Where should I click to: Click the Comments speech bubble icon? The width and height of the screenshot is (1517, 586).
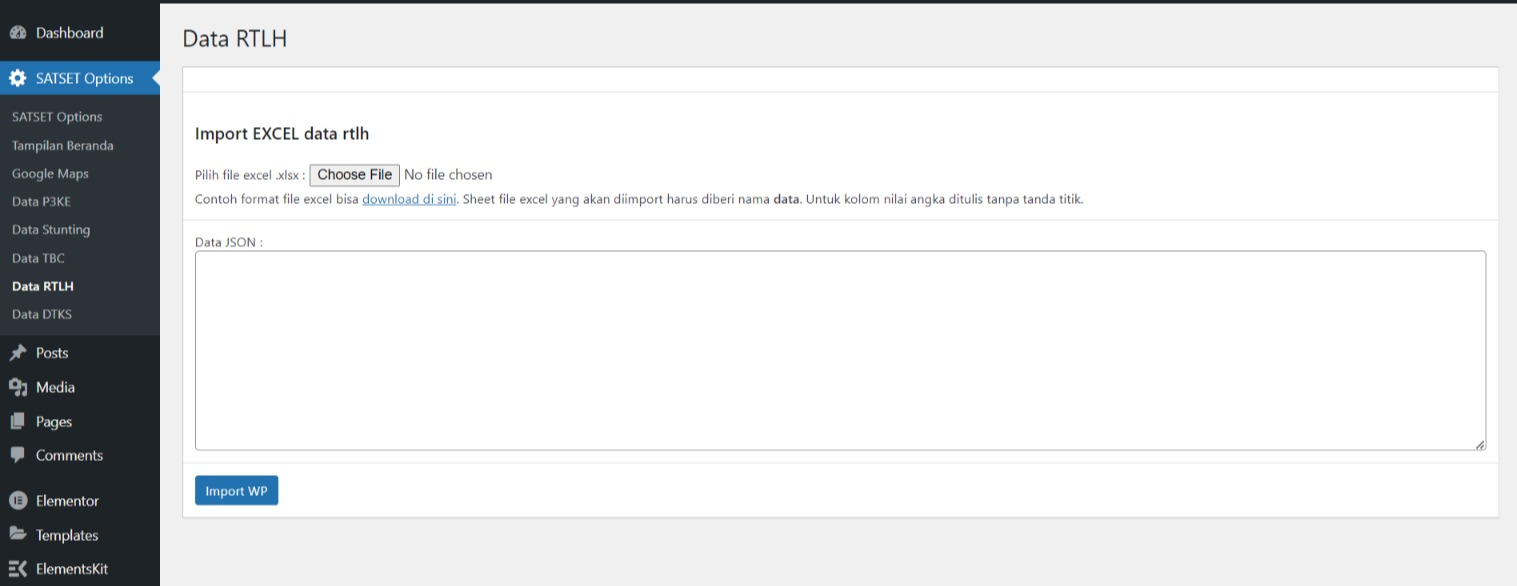(x=18, y=455)
